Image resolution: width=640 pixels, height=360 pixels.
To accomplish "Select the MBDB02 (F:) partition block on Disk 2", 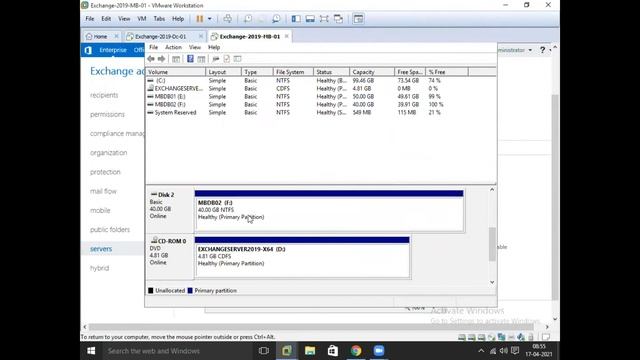I will tap(329, 211).
